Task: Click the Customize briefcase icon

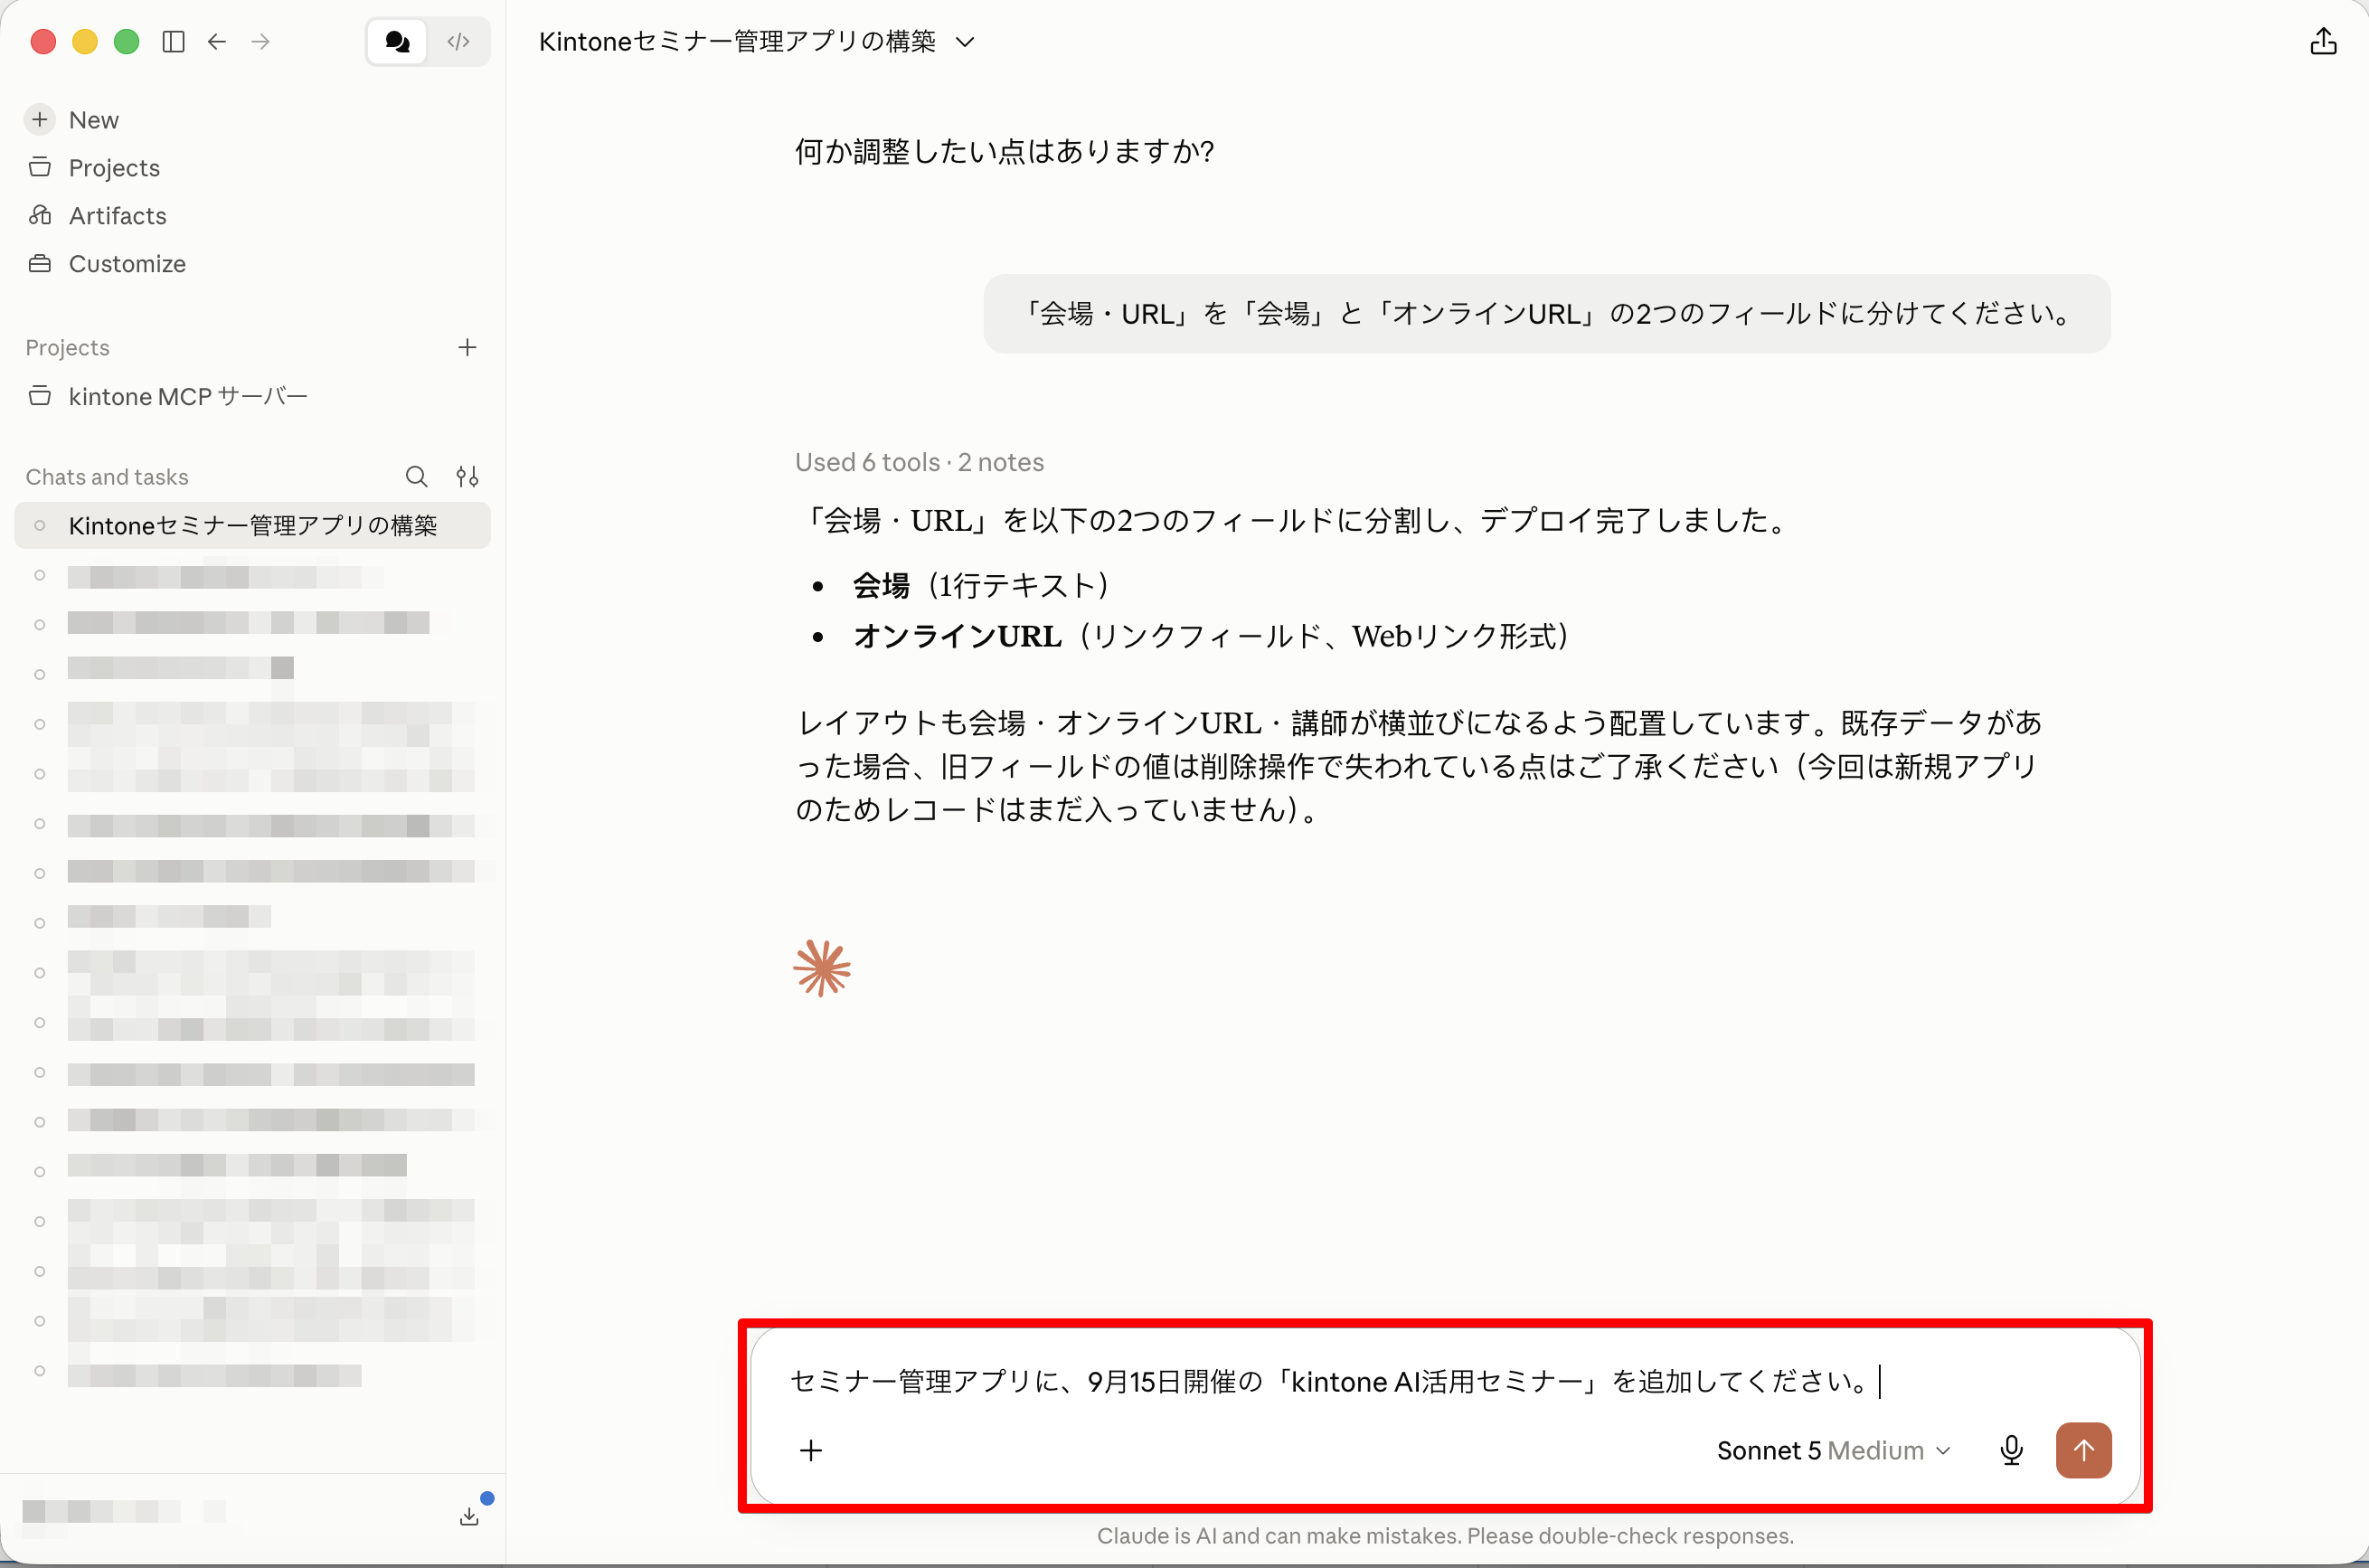Action: pos(40,264)
